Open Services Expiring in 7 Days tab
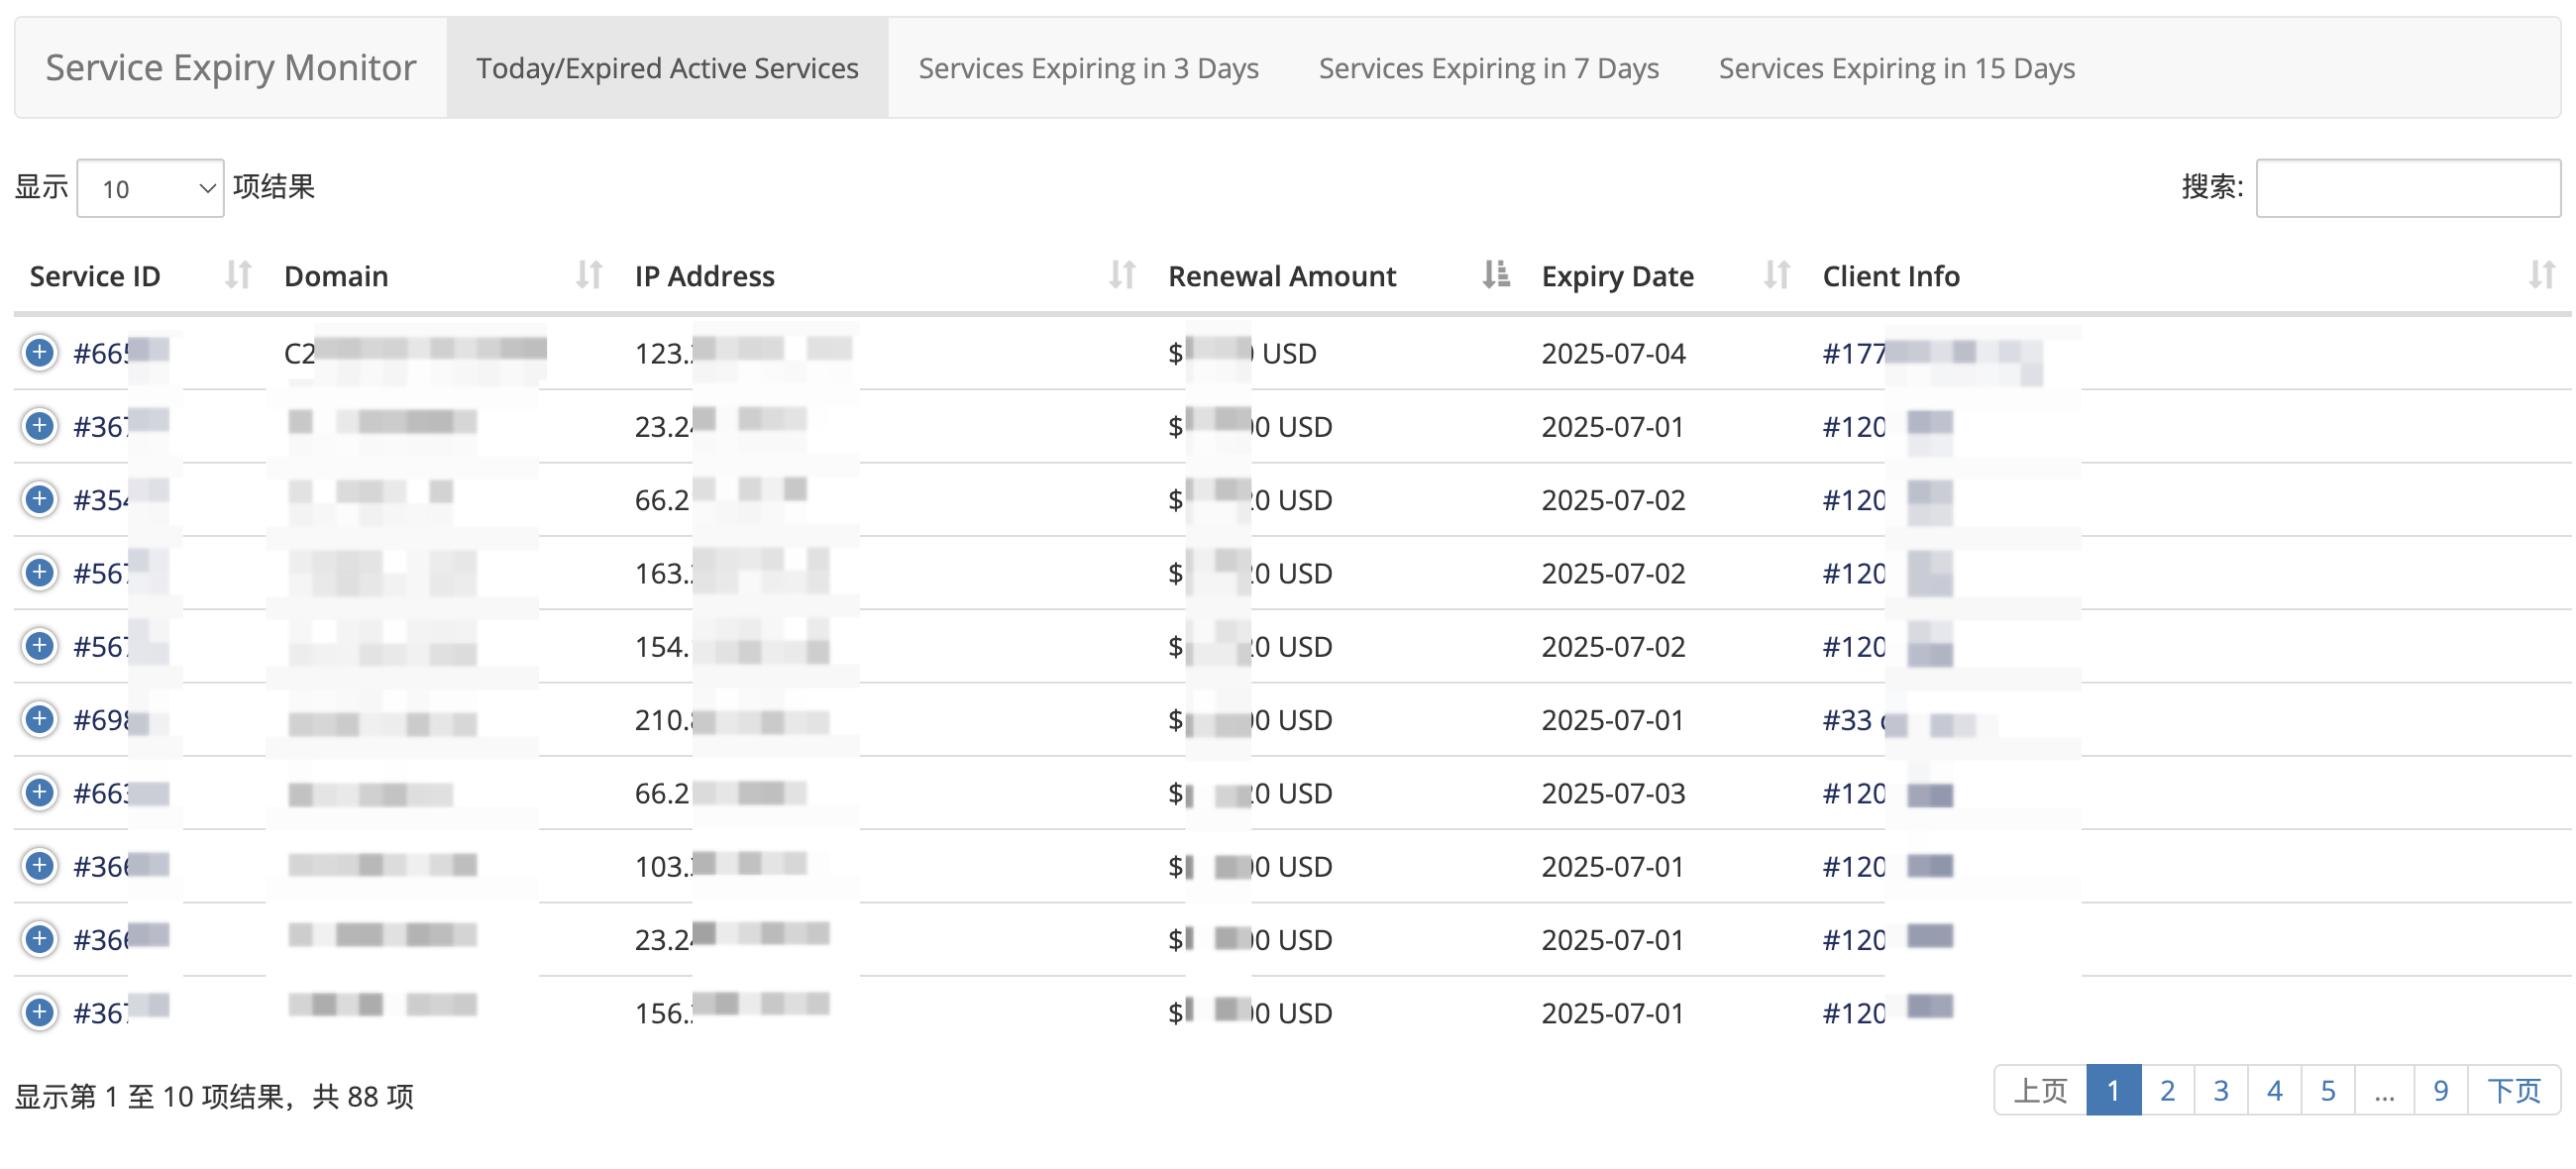 pos(1488,68)
